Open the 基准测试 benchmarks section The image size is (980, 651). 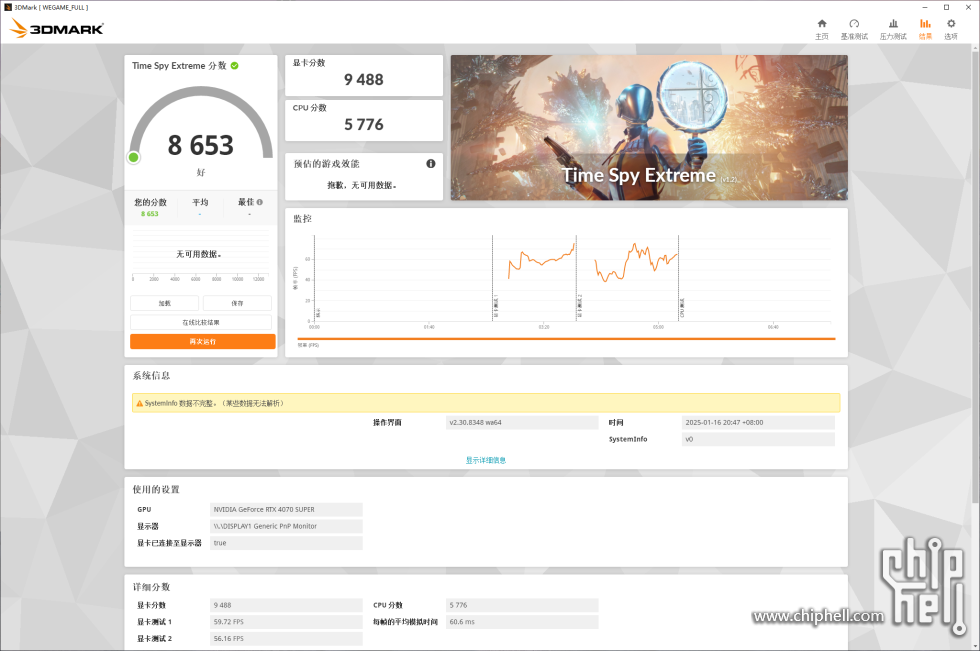coord(854,29)
